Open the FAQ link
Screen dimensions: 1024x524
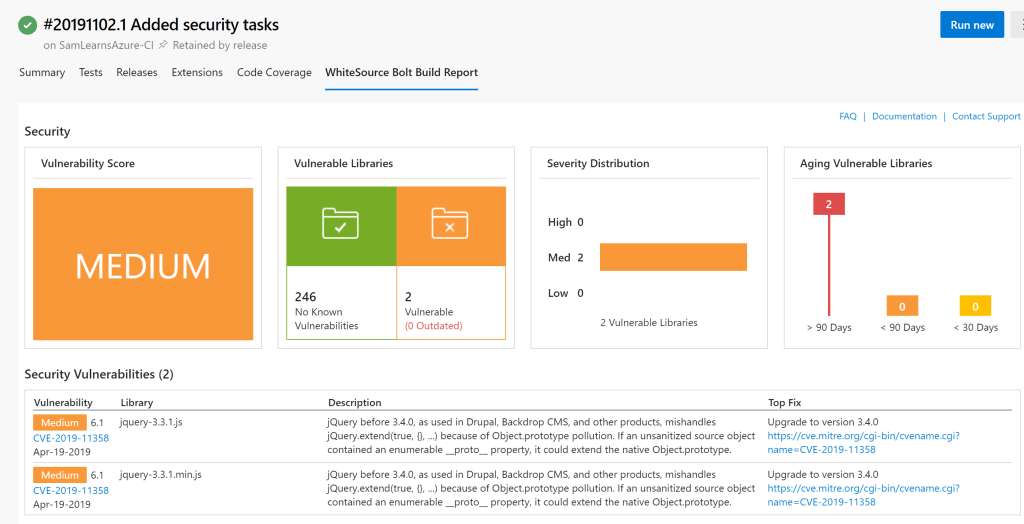click(x=848, y=117)
